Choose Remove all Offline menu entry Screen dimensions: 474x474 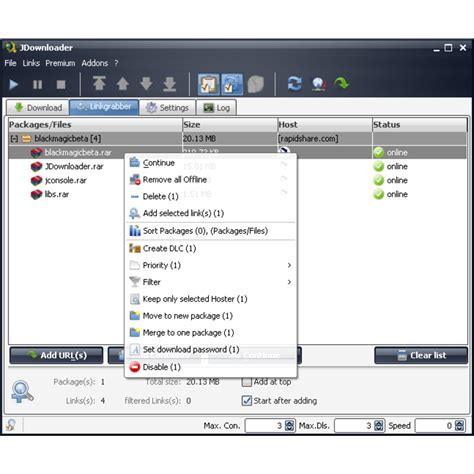(211, 180)
